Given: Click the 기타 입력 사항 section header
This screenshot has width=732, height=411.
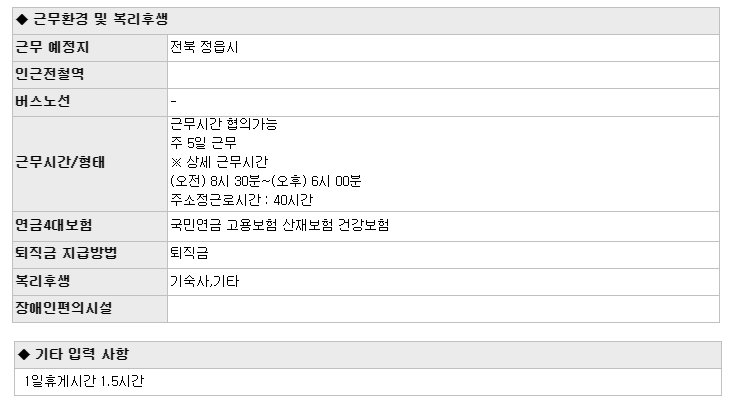Looking at the screenshot, I should pyautogui.click(x=368, y=355).
